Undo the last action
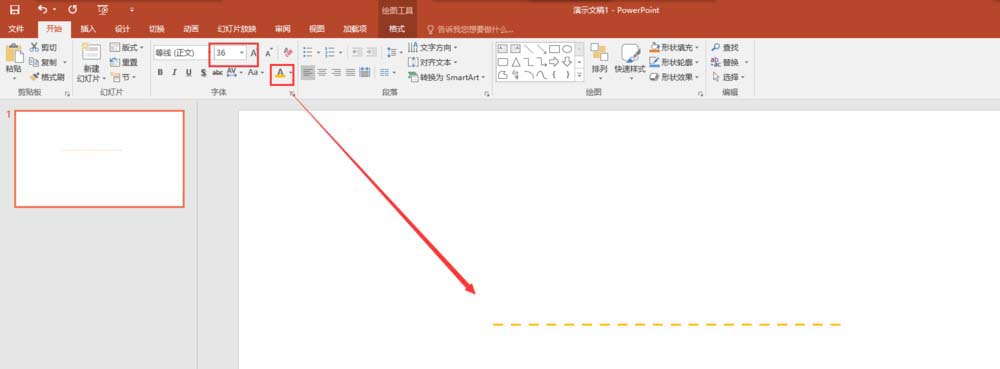 (x=43, y=10)
